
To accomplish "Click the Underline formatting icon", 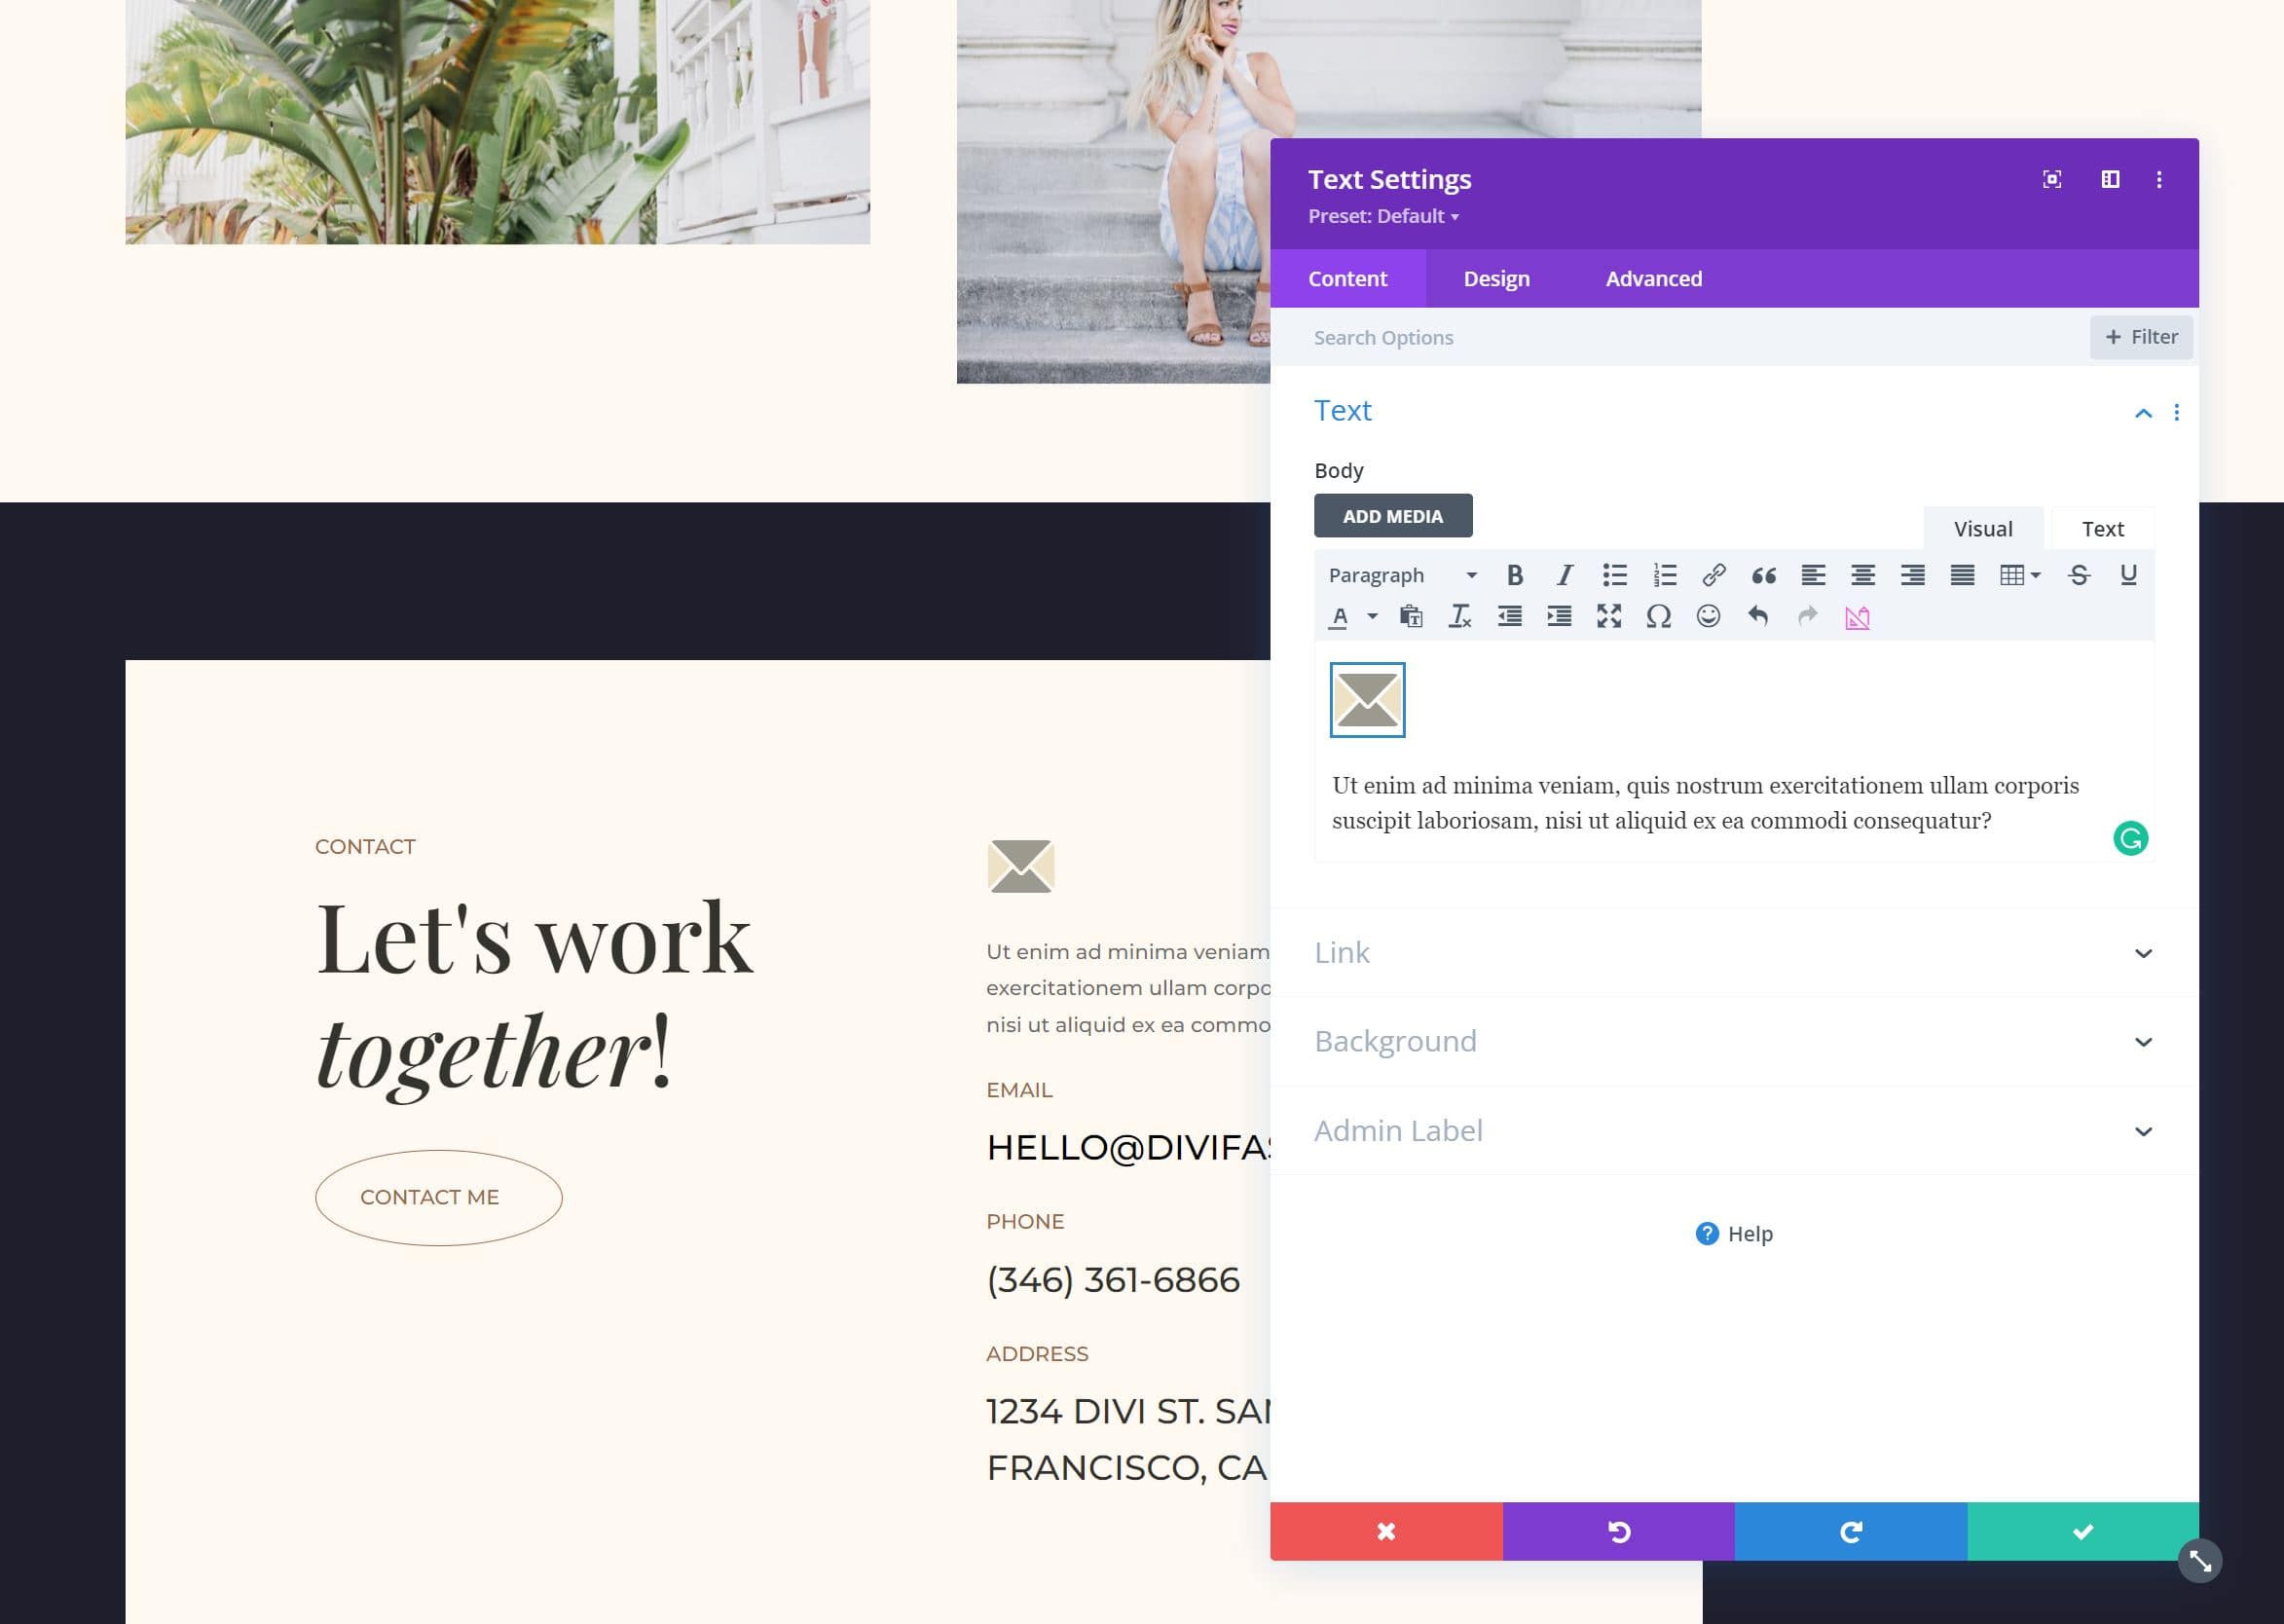I will click(x=2127, y=574).
